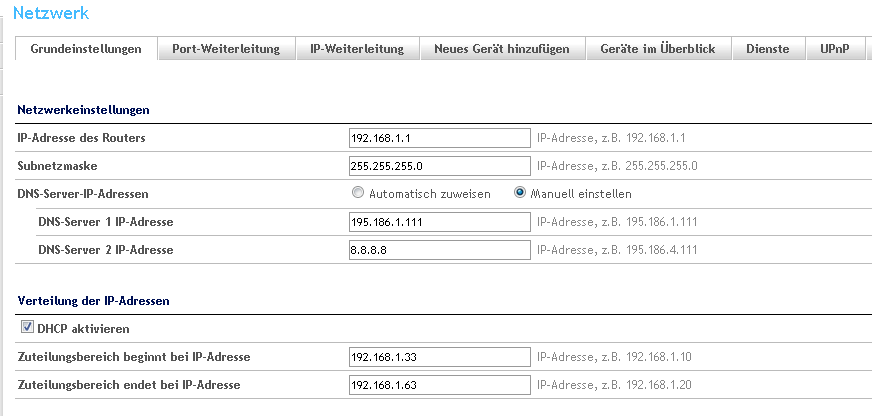The width and height of the screenshot is (872, 416).
Task: Click the router IP address field
Action: point(438,138)
